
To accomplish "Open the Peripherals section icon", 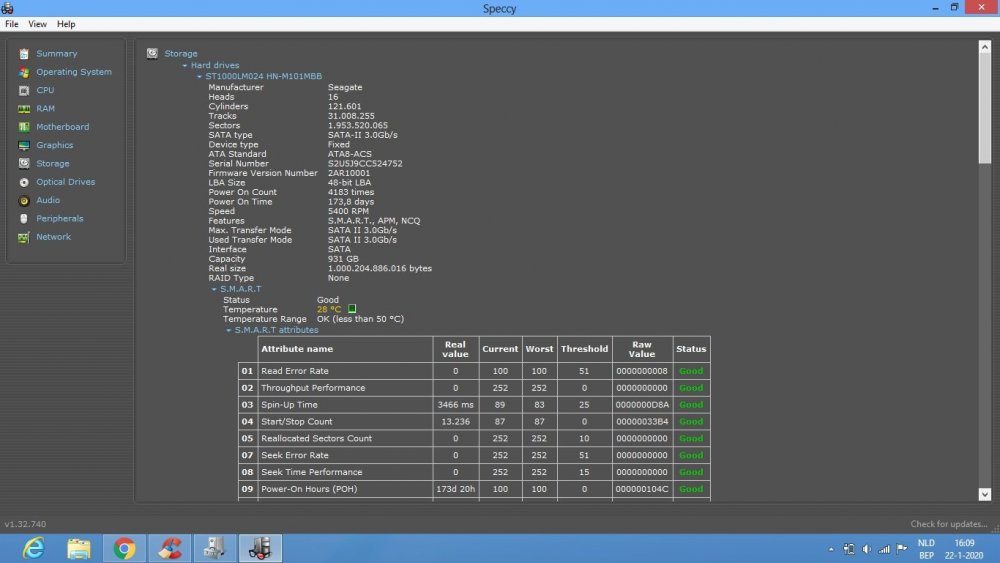I will tap(24, 219).
